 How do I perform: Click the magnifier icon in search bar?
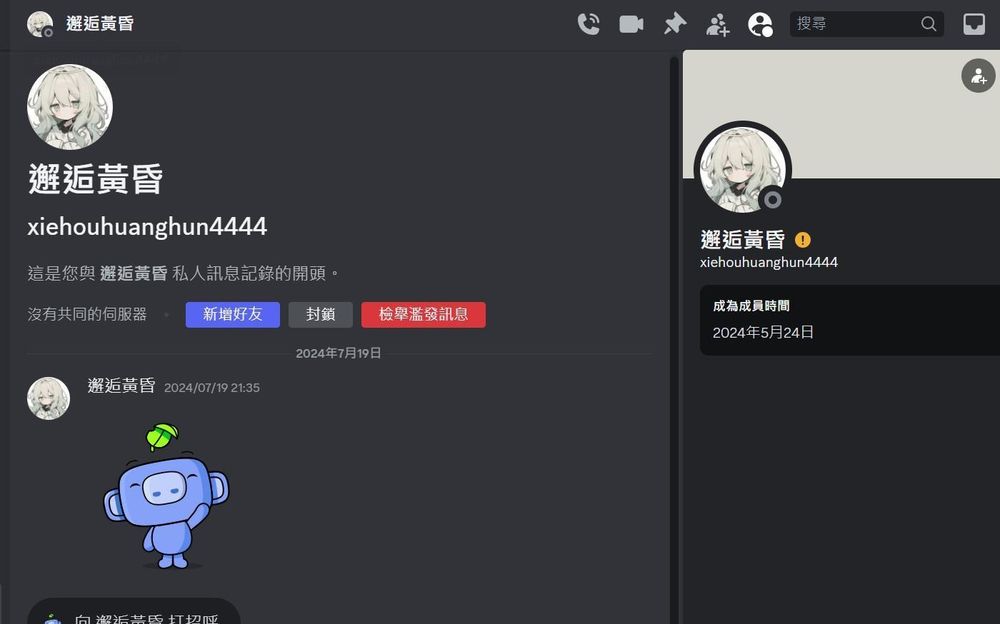(928, 23)
